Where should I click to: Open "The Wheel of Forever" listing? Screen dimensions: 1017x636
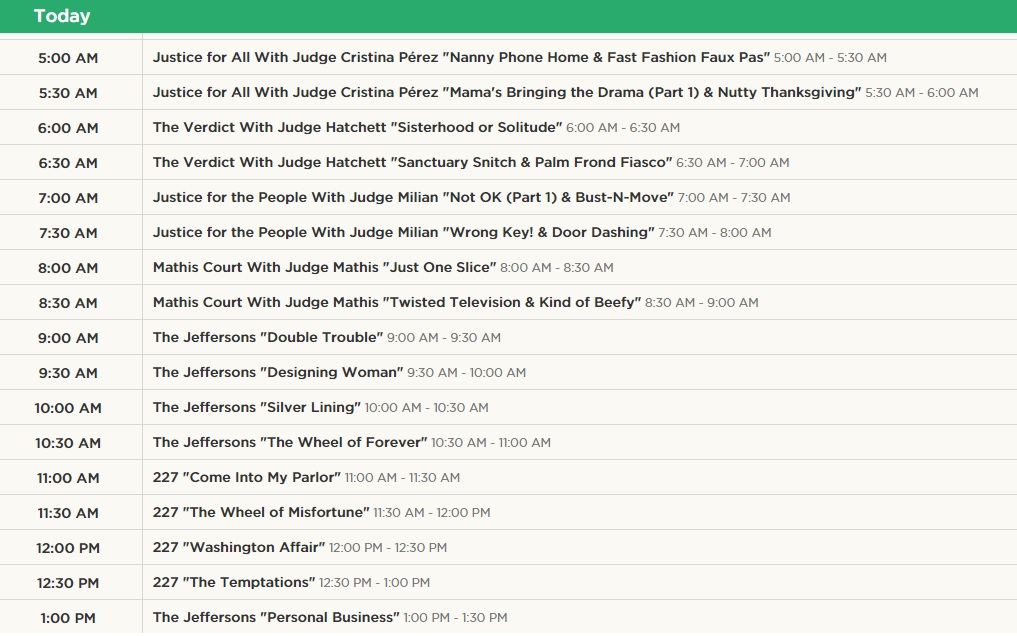pyautogui.click(x=290, y=442)
